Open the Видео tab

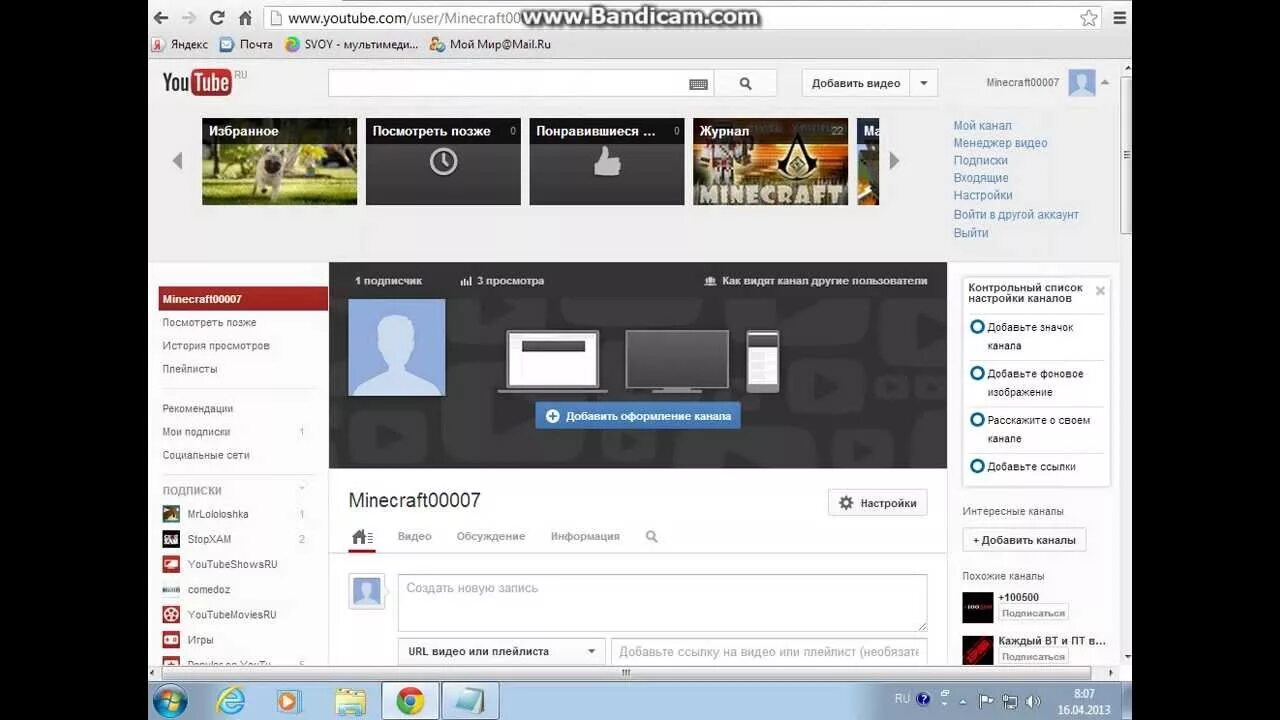point(414,537)
